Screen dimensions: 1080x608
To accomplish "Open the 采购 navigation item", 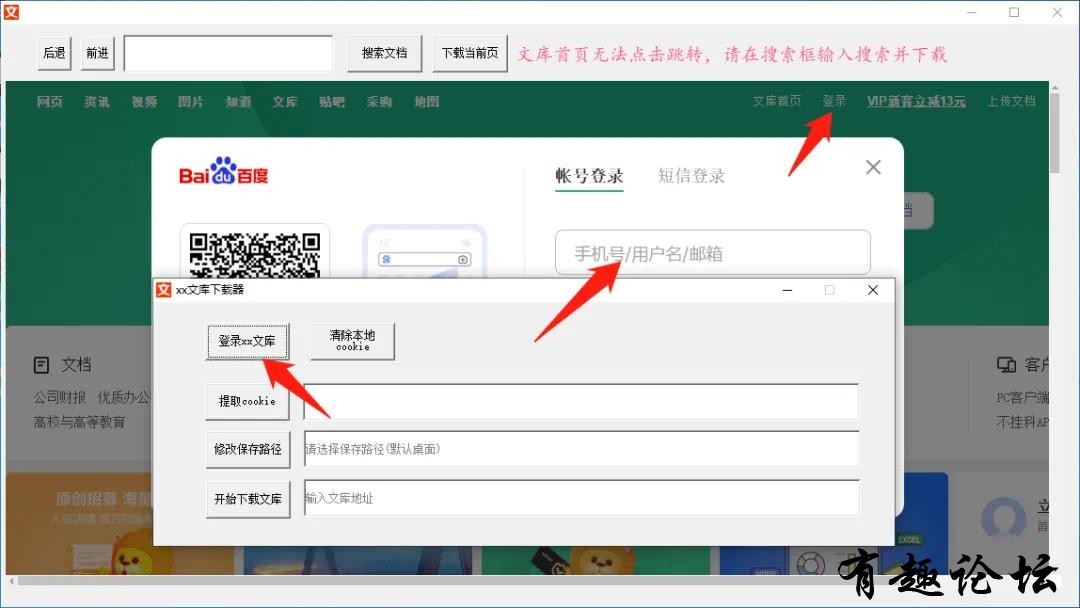I will coord(380,102).
